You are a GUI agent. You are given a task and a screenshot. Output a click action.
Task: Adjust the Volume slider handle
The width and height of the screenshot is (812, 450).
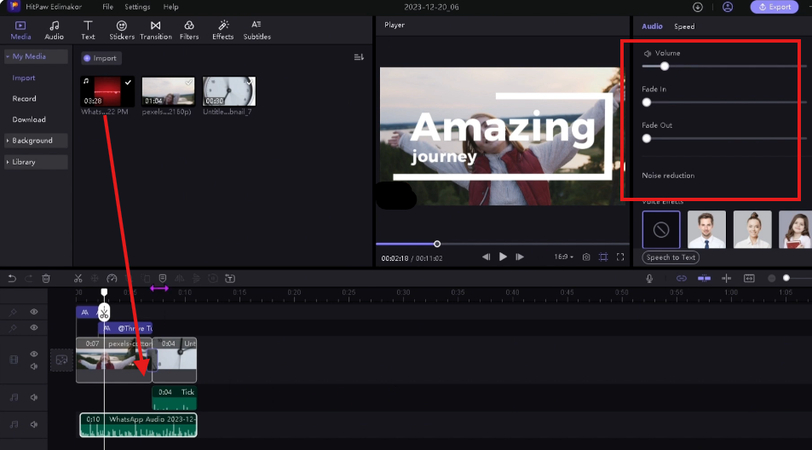pos(664,66)
